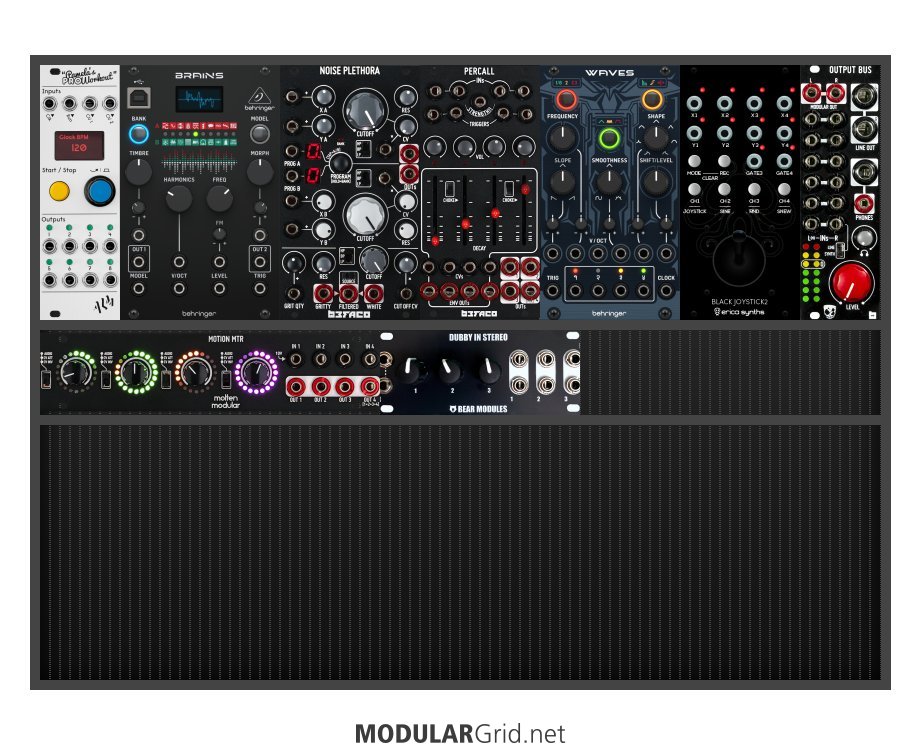Click the blue encoder knob on Pamela's PRO Workout
The height and width of the screenshot is (755, 921).
[x=100, y=191]
